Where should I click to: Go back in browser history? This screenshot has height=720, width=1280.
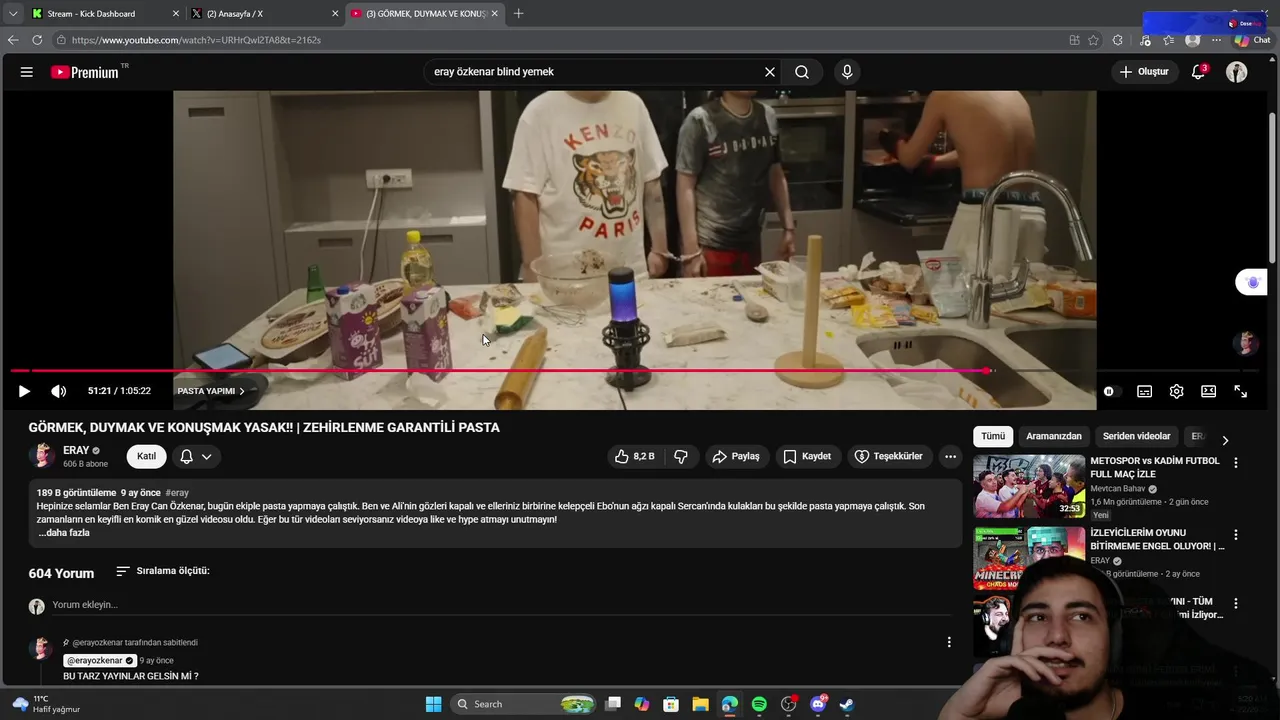click(x=13, y=40)
